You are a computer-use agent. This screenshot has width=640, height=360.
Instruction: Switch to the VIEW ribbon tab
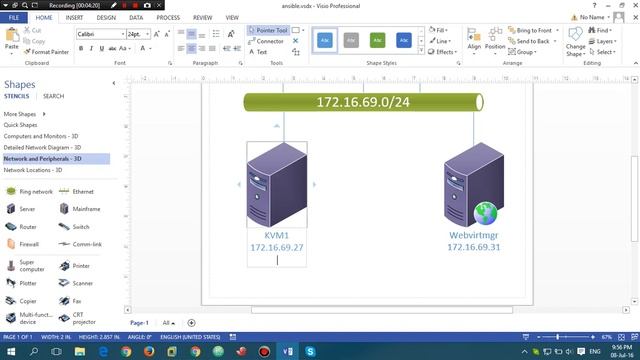232,18
